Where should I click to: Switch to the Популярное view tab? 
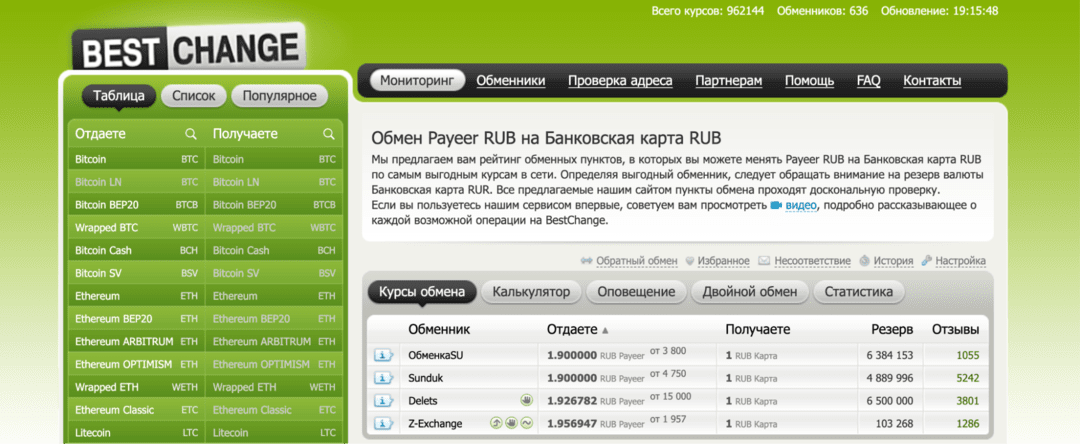click(280, 96)
